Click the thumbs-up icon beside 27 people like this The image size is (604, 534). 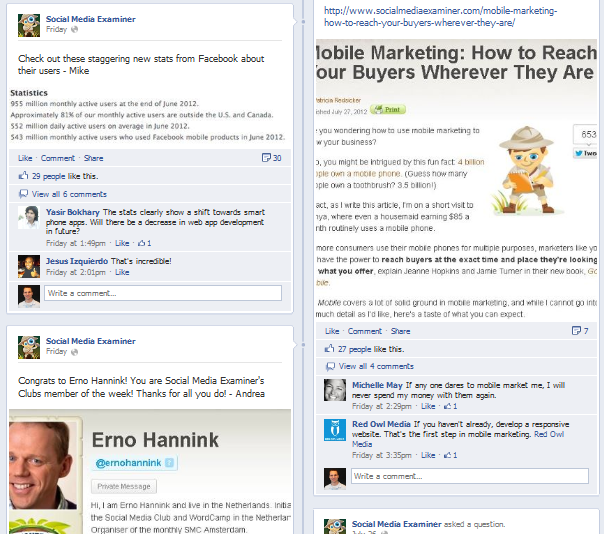329,349
